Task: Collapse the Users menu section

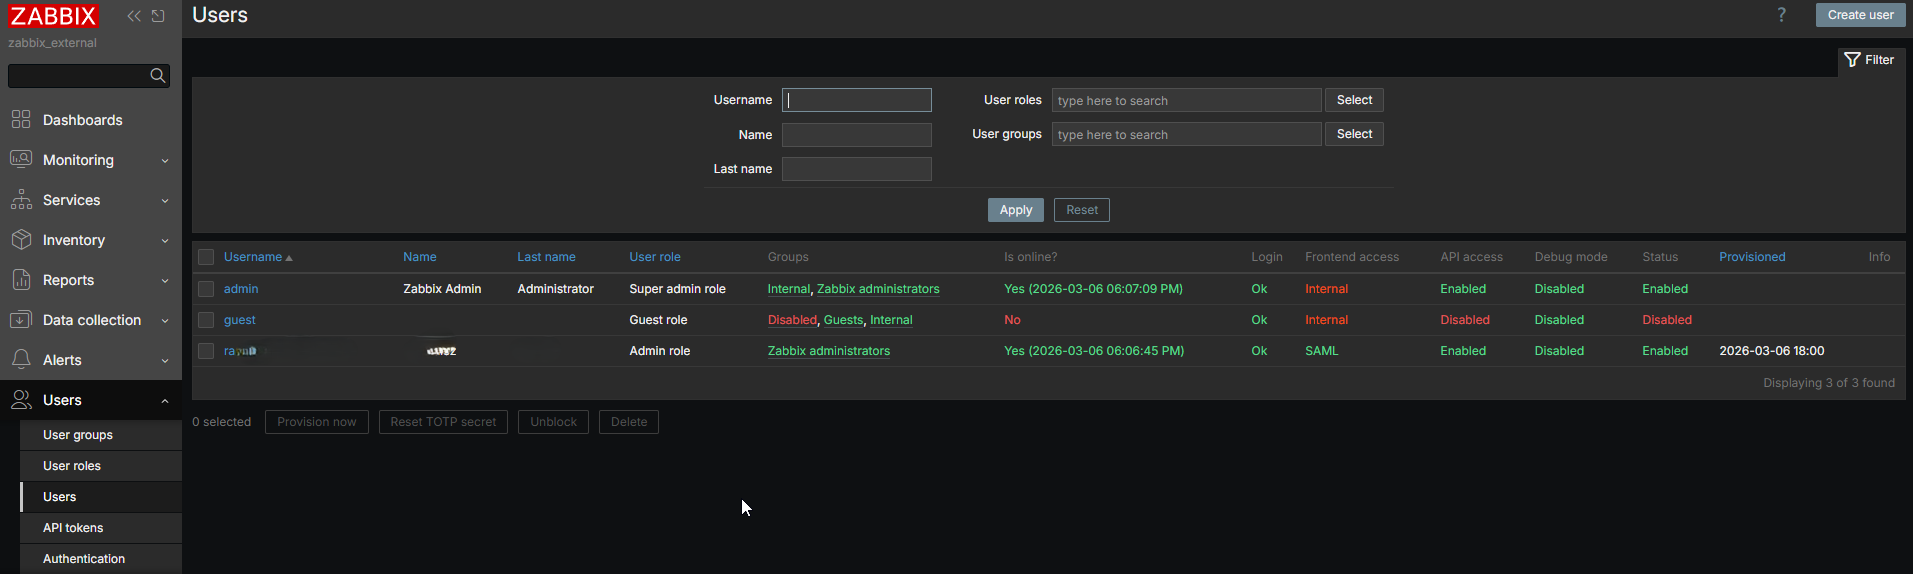Action: (90, 400)
